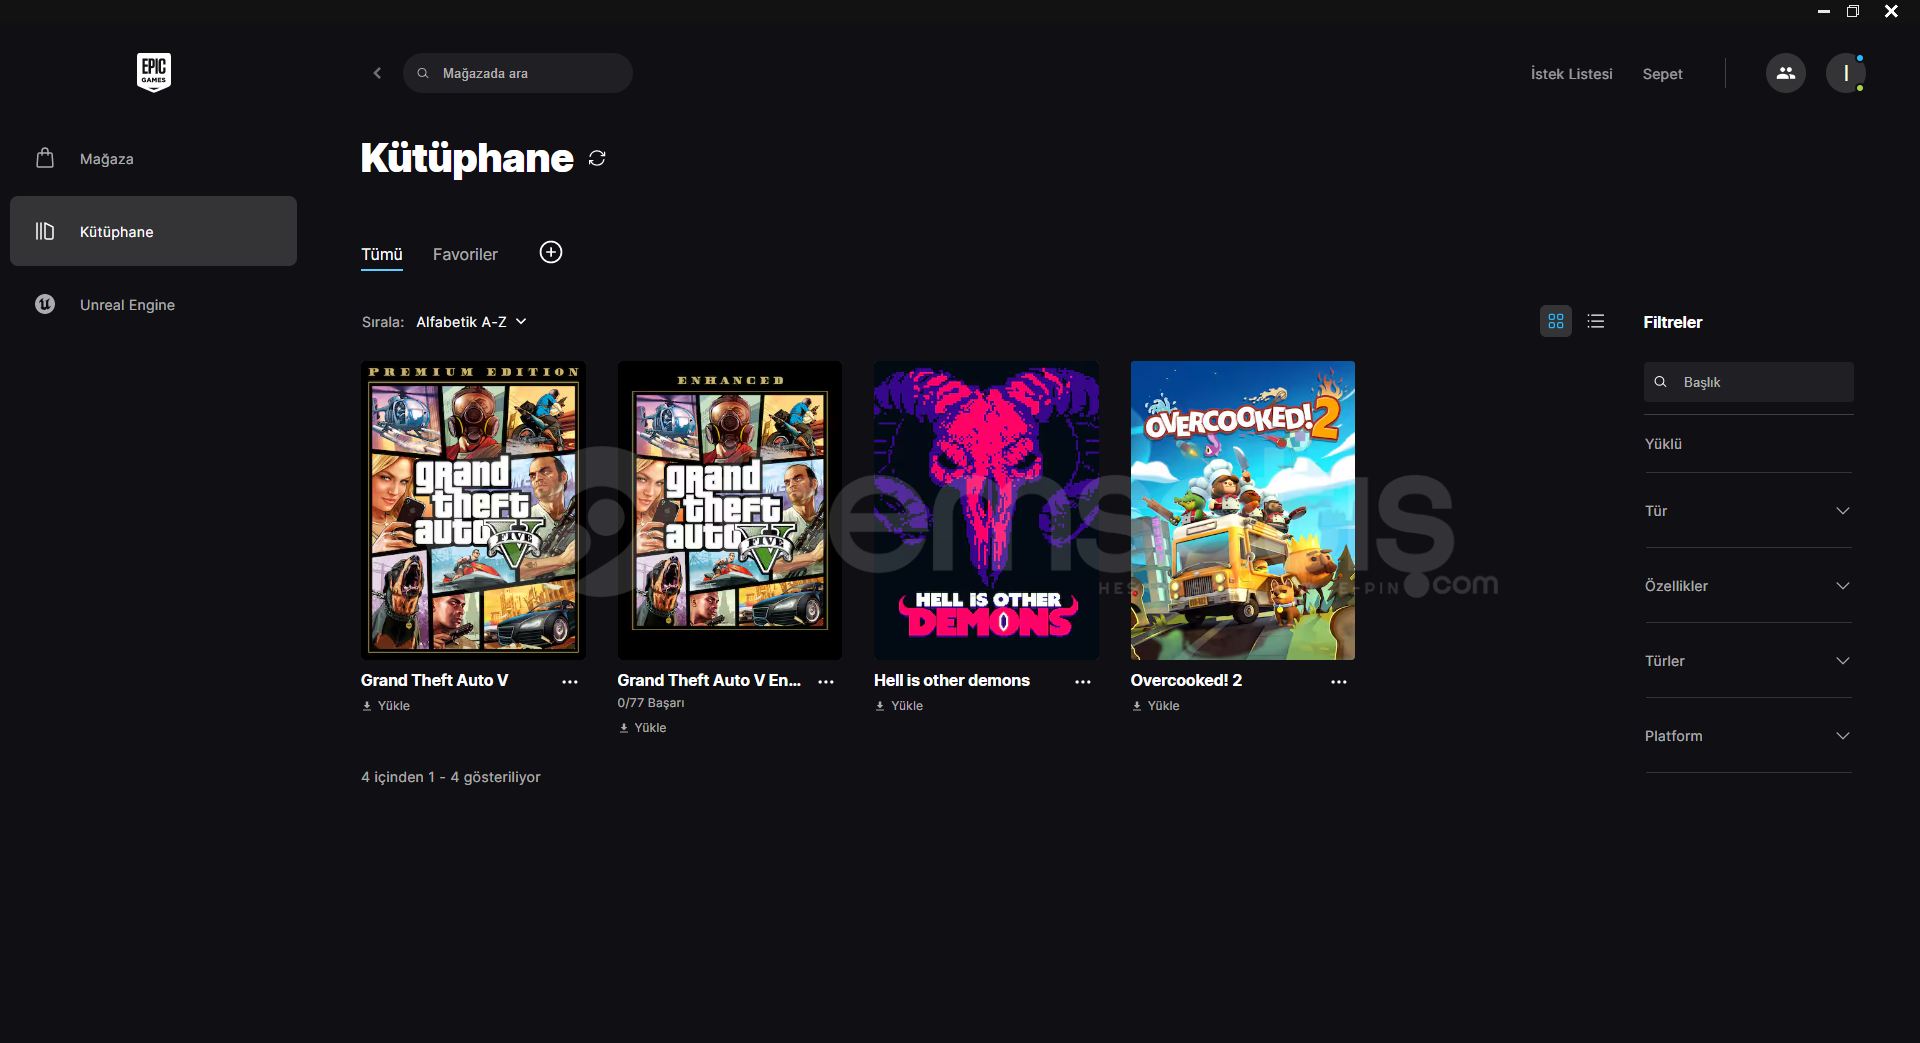1920x1043 pixels.
Task: Click Yükle under Hell is other demons
Action: (899, 706)
